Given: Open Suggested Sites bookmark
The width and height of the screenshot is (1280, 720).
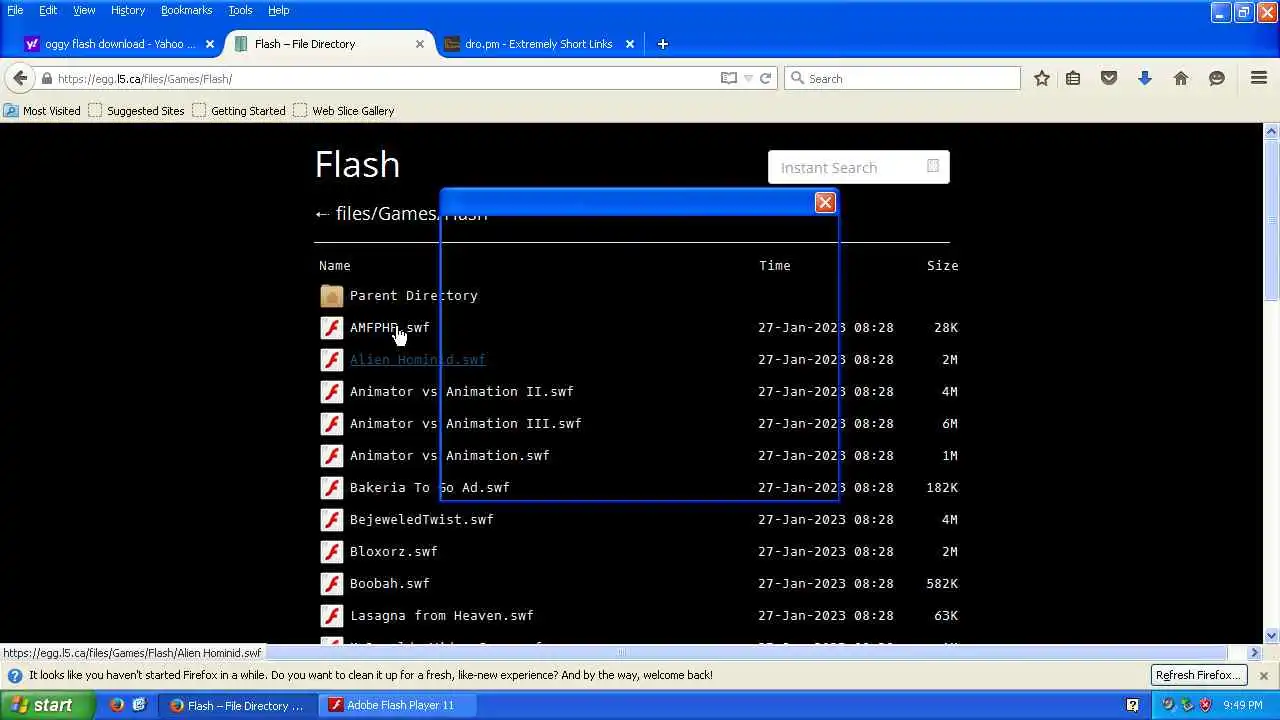Looking at the screenshot, I should 136,111.
